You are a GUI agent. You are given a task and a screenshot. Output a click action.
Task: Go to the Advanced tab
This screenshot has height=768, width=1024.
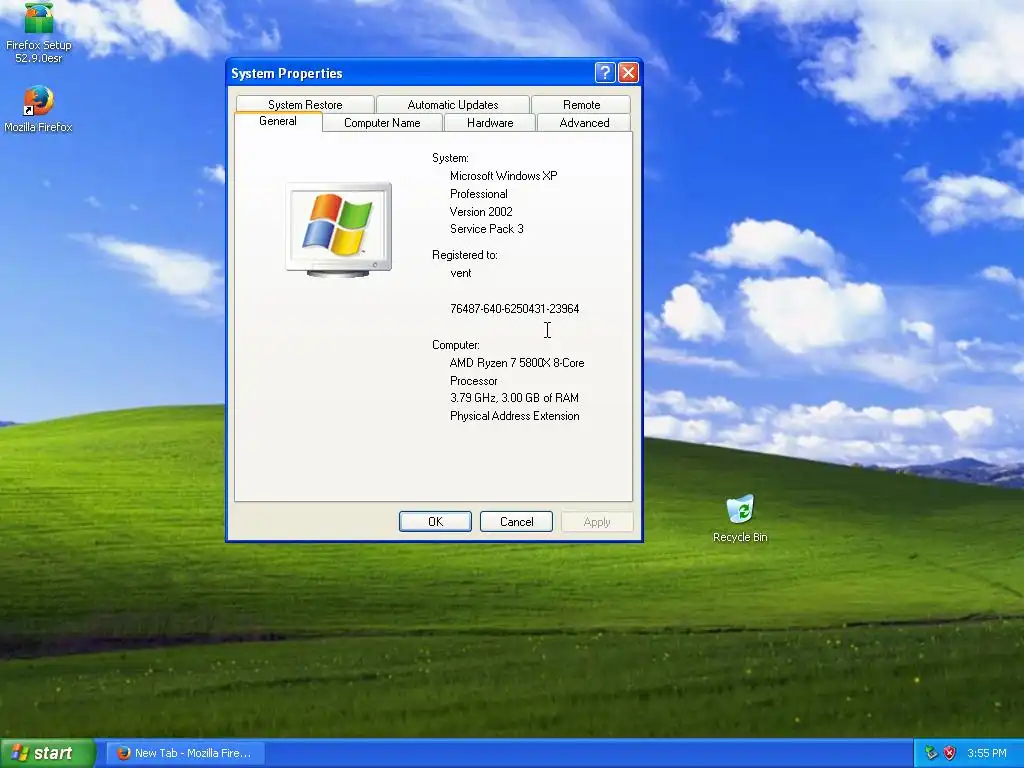pos(584,123)
